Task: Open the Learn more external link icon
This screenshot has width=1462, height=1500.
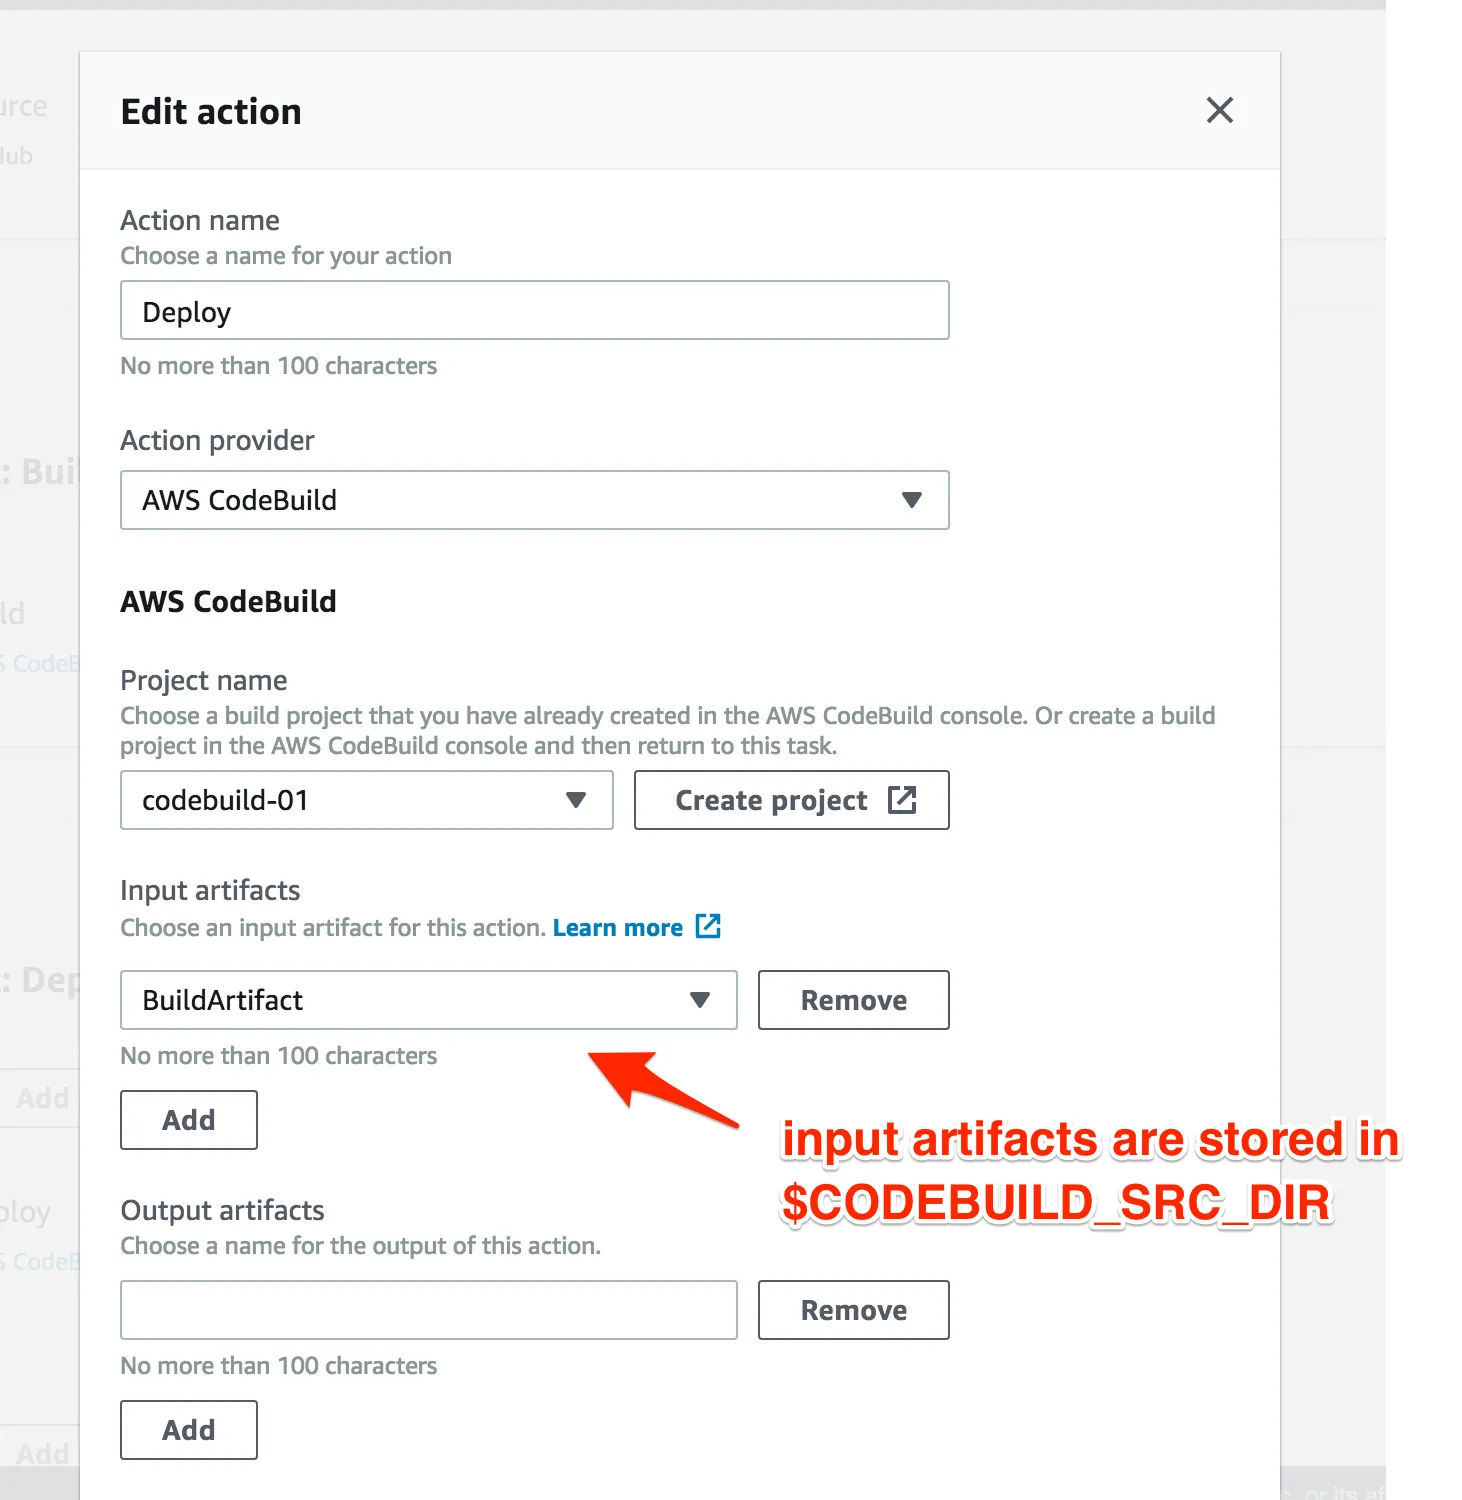Action: coord(708,926)
